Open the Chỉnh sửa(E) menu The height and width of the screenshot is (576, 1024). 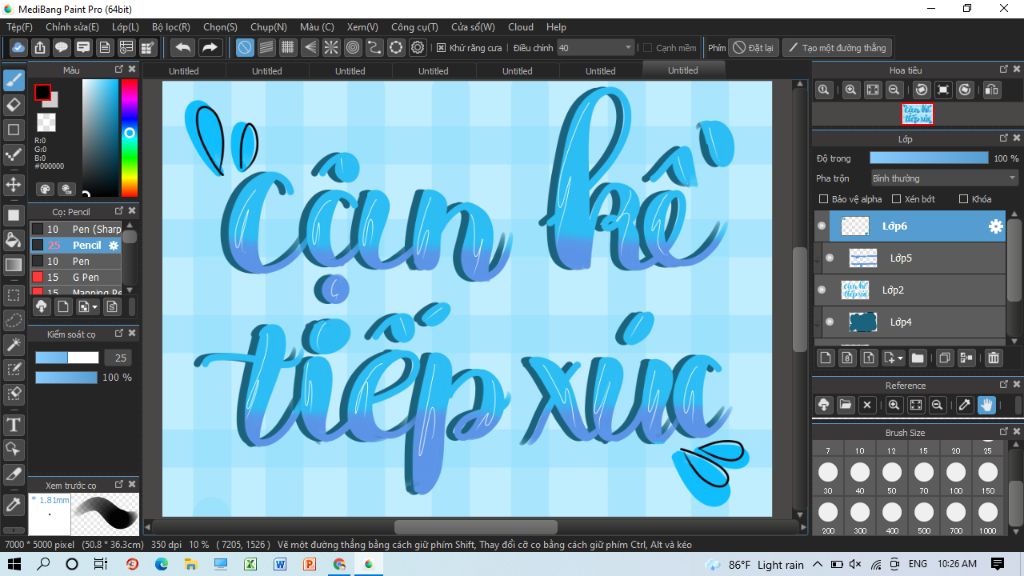coord(72,27)
